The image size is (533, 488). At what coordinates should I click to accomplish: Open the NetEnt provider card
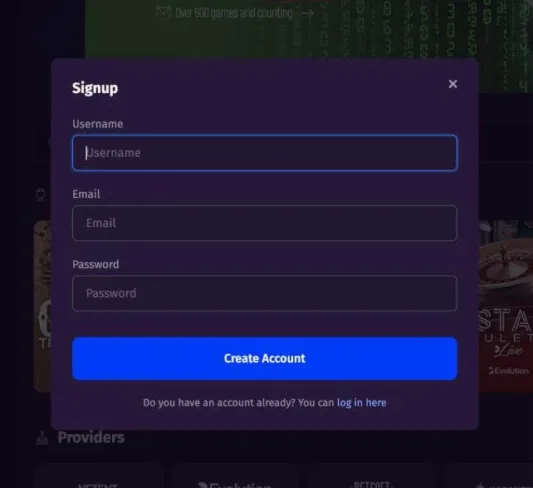[x=98, y=476]
